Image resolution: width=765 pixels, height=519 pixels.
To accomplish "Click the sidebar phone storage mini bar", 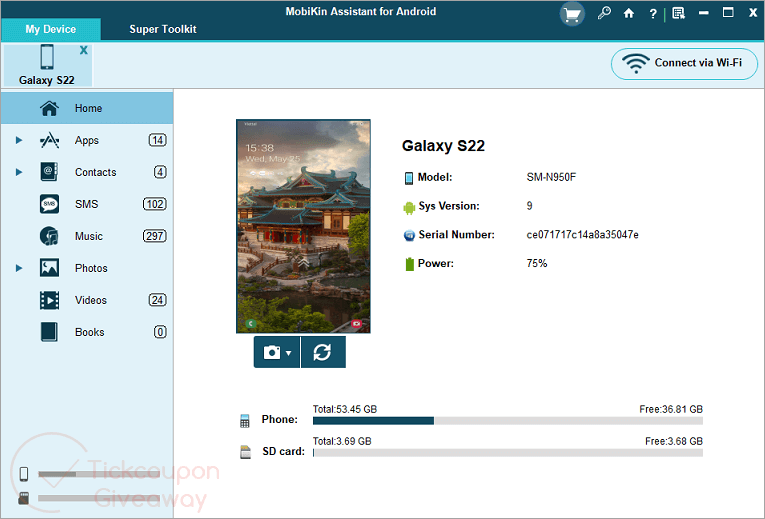I will (99, 474).
